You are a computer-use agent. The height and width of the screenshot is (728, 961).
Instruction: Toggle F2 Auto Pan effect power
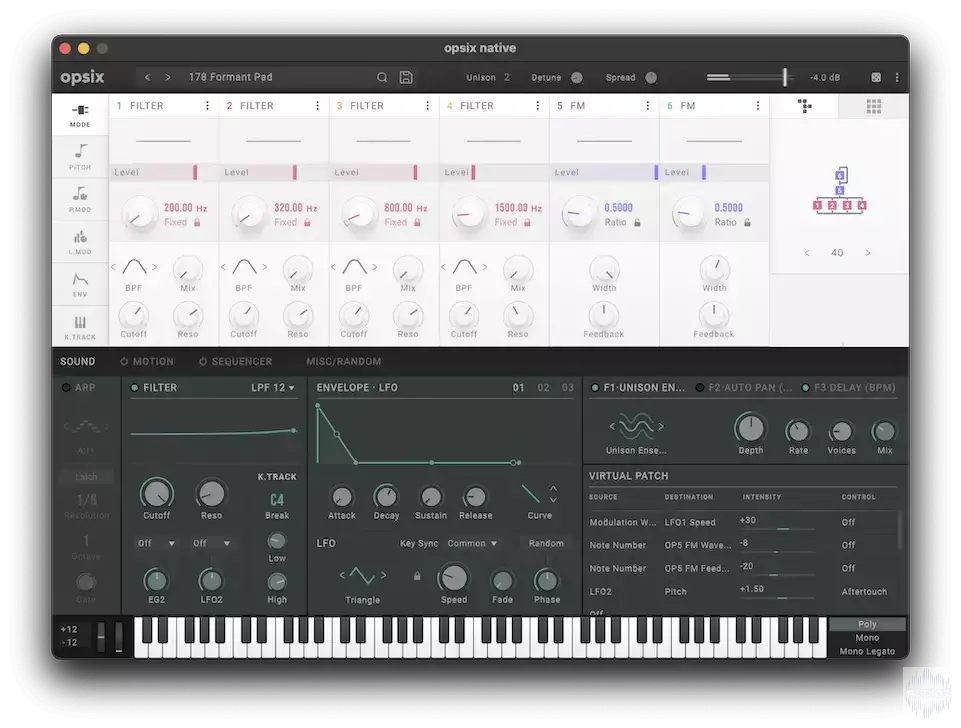[x=699, y=387]
